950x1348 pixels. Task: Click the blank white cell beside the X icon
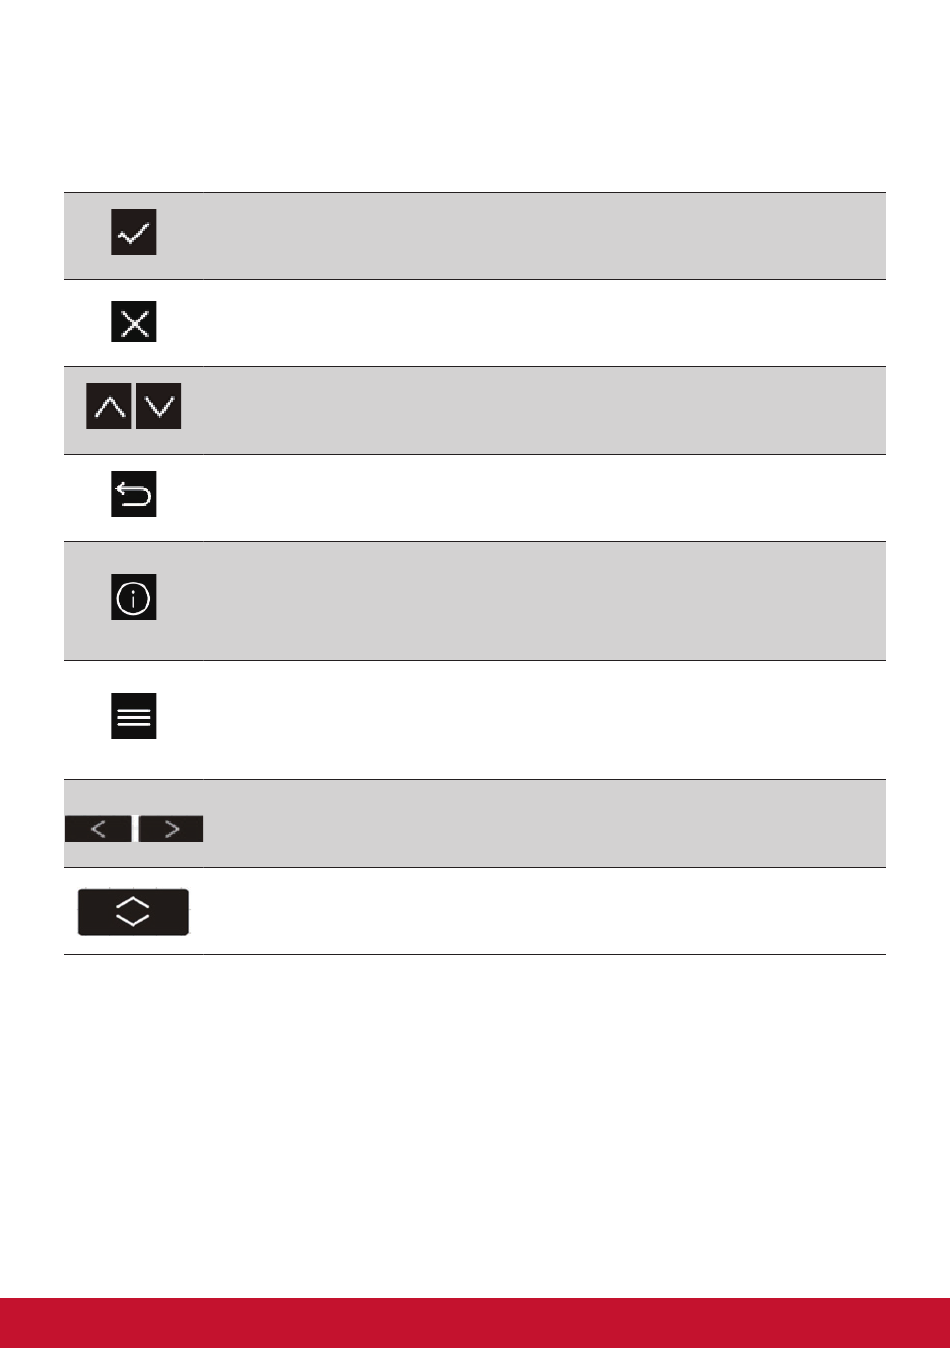tap(543, 323)
